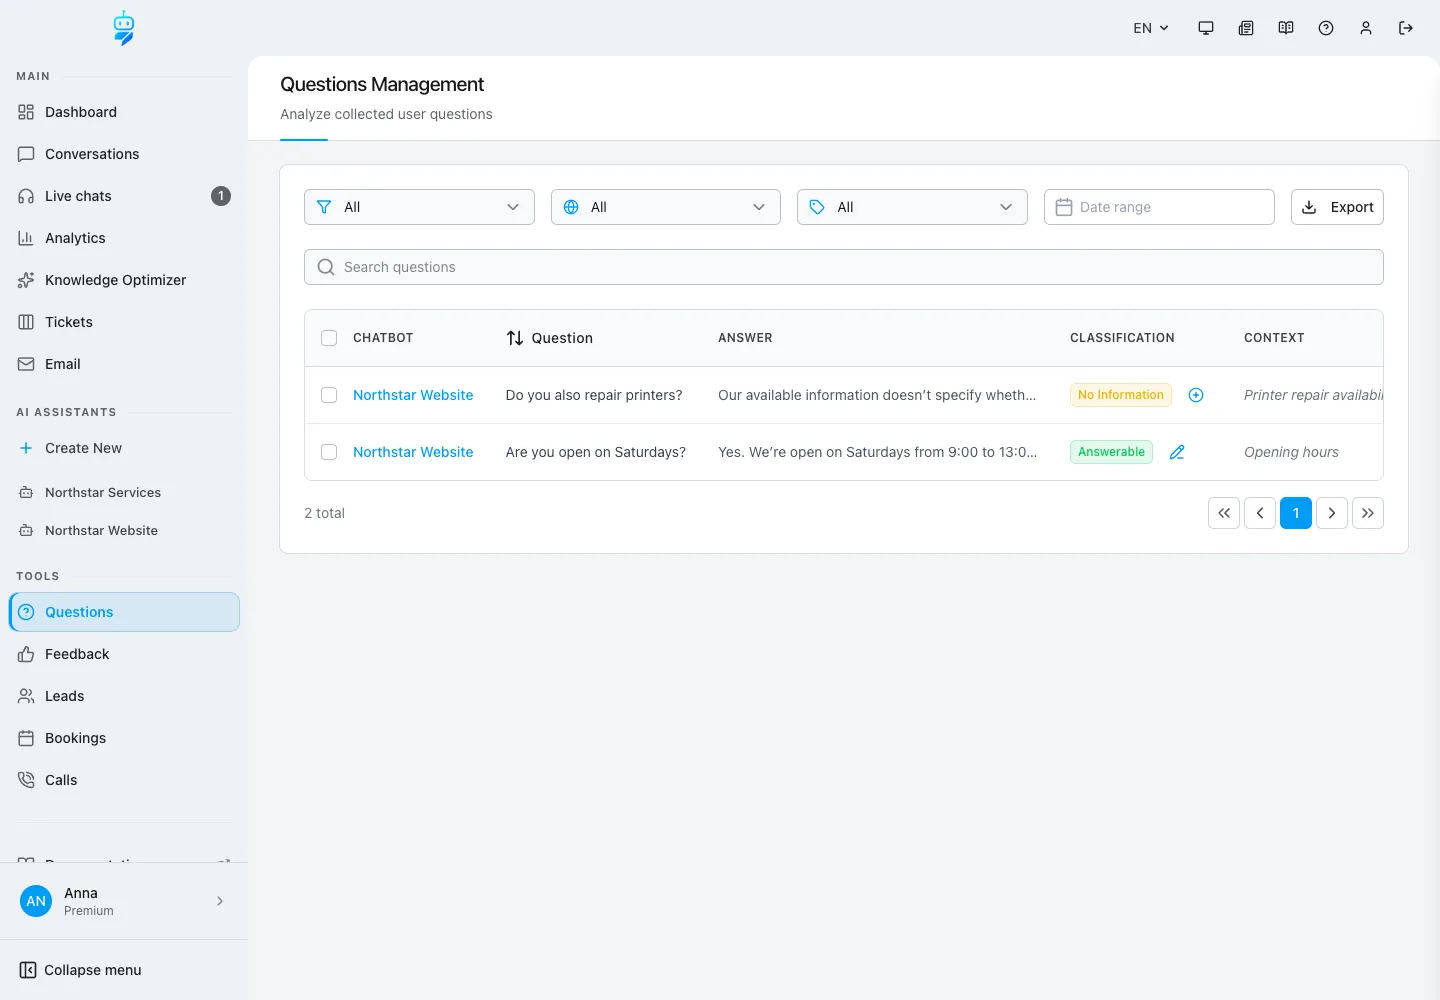The height and width of the screenshot is (1000, 1440).
Task: Open Live chats in the sidebar
Action: [124, 196]
